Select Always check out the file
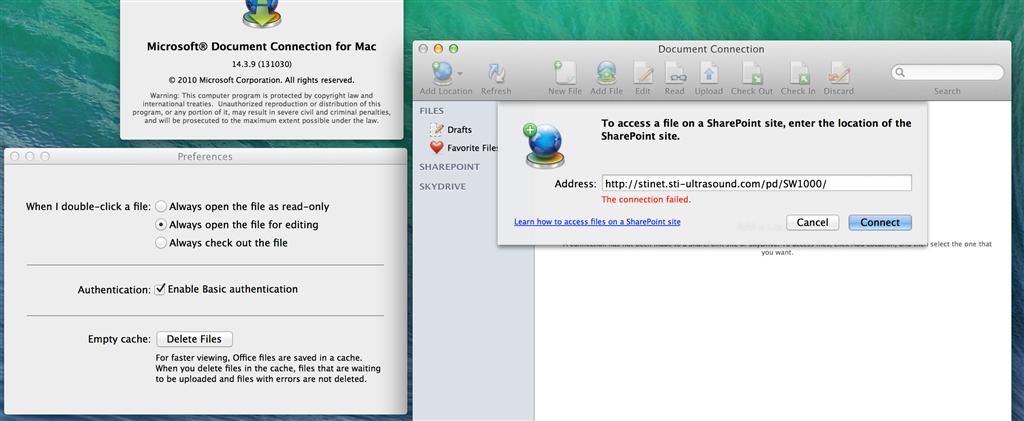Image resolution: width=1024 pixels, height=421 pixels. click(x=161, y=243)
